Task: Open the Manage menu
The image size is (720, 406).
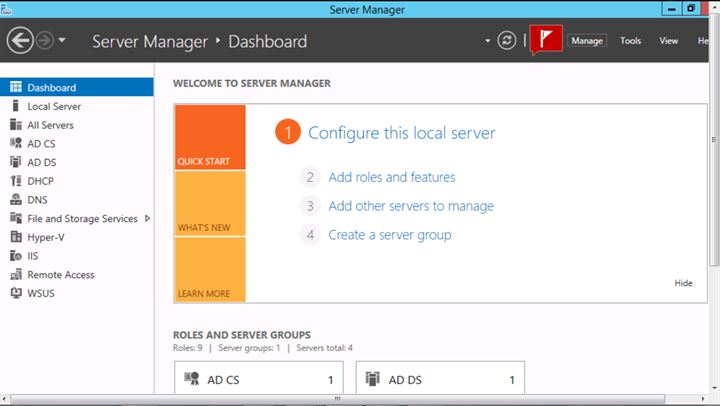Action: 586,41
